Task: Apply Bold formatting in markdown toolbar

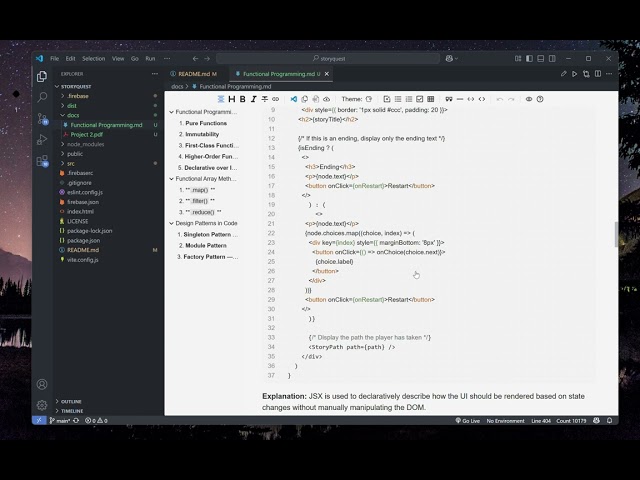Action: 243,99
